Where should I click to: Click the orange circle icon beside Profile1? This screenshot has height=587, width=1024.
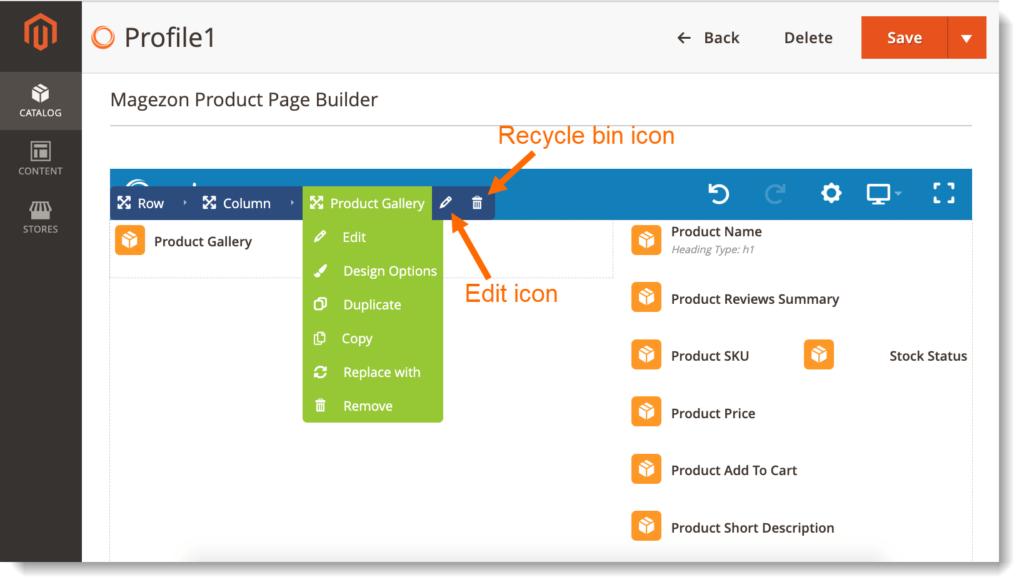pos(103,38)
